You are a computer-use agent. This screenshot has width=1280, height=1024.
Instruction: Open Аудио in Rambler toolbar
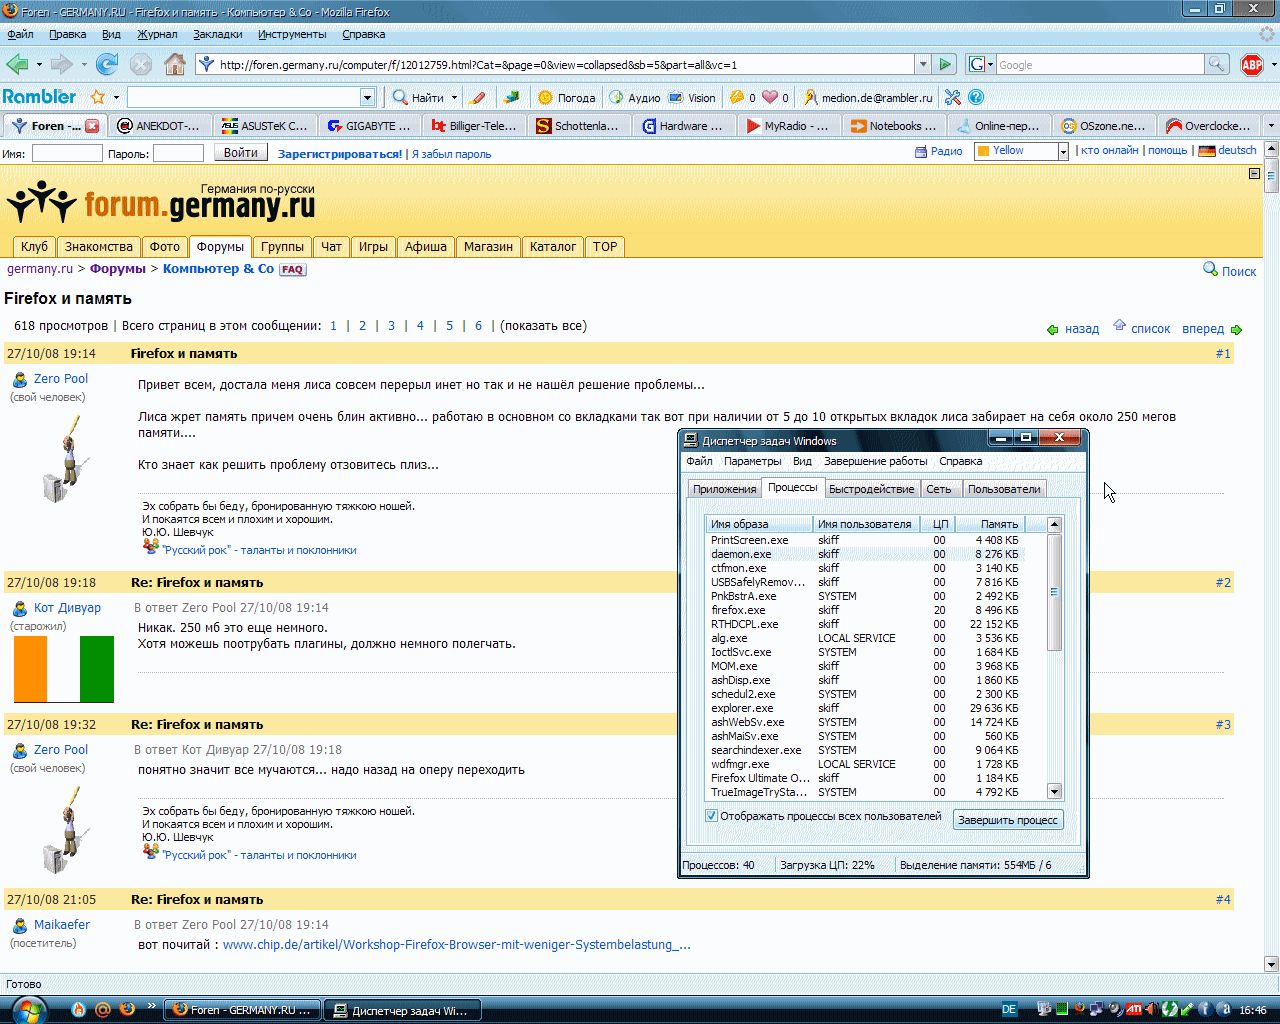[x=635, y=97]
